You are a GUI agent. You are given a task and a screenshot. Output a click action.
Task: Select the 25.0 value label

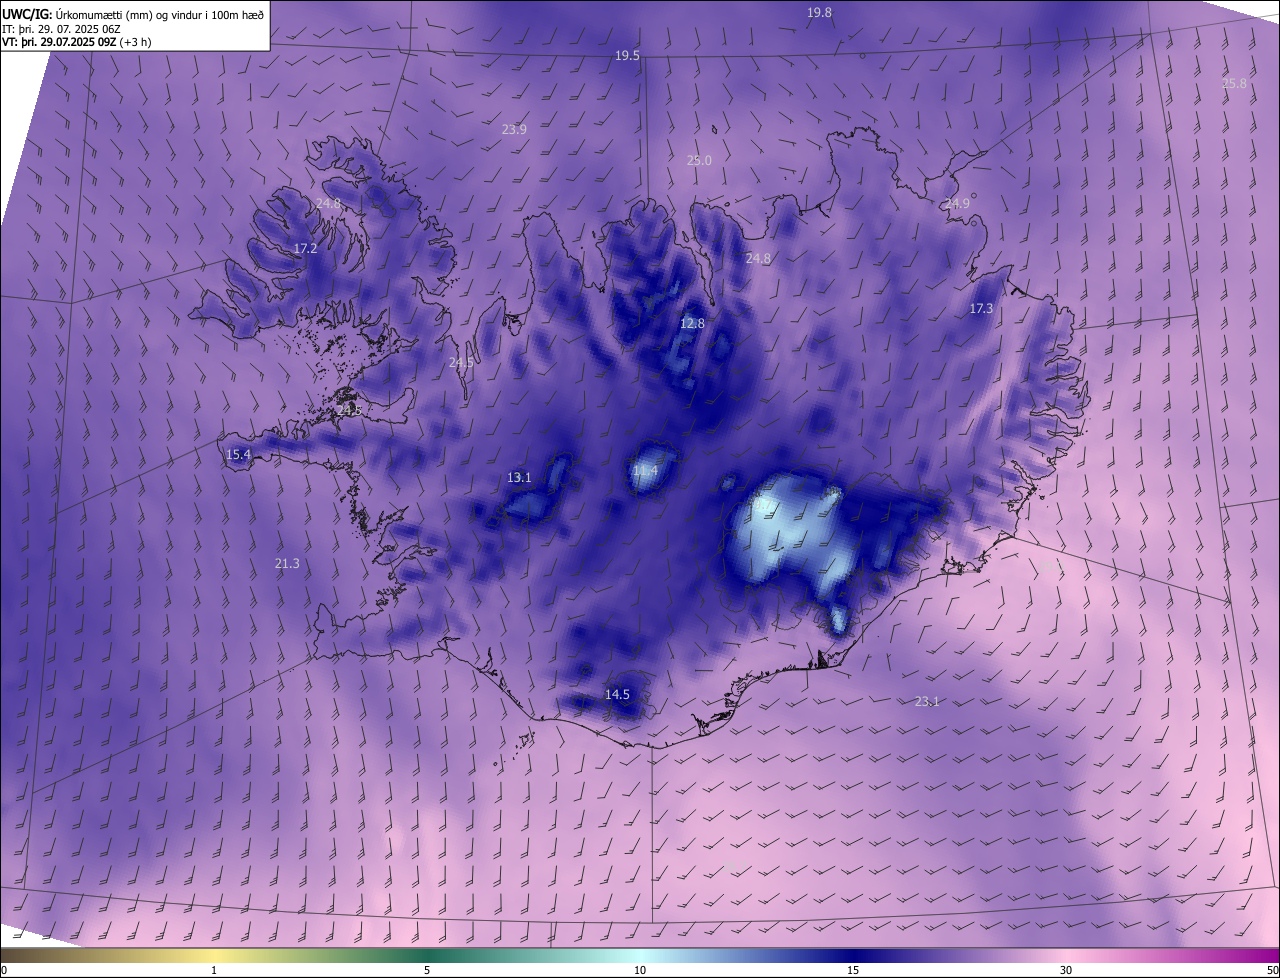click(698, 161)
